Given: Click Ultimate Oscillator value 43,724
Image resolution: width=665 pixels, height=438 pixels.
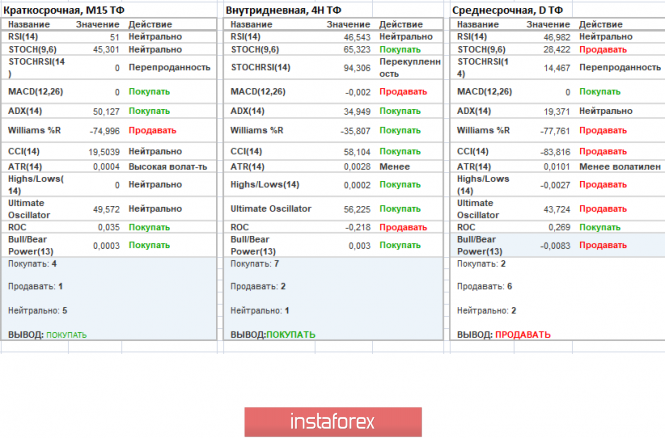Looking at the screenshot, I should point(557,209).
